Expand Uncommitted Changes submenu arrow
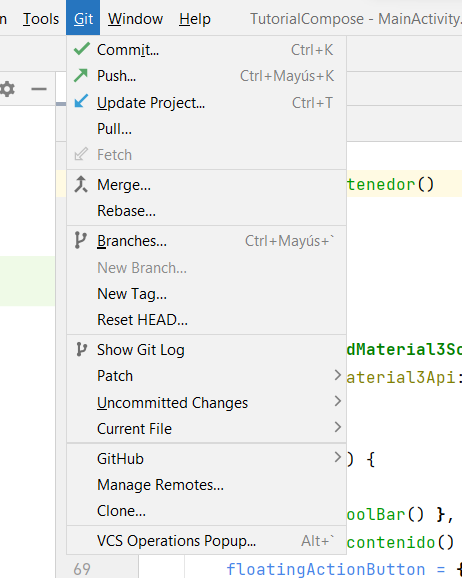The image size is (462, 578). 337,401
